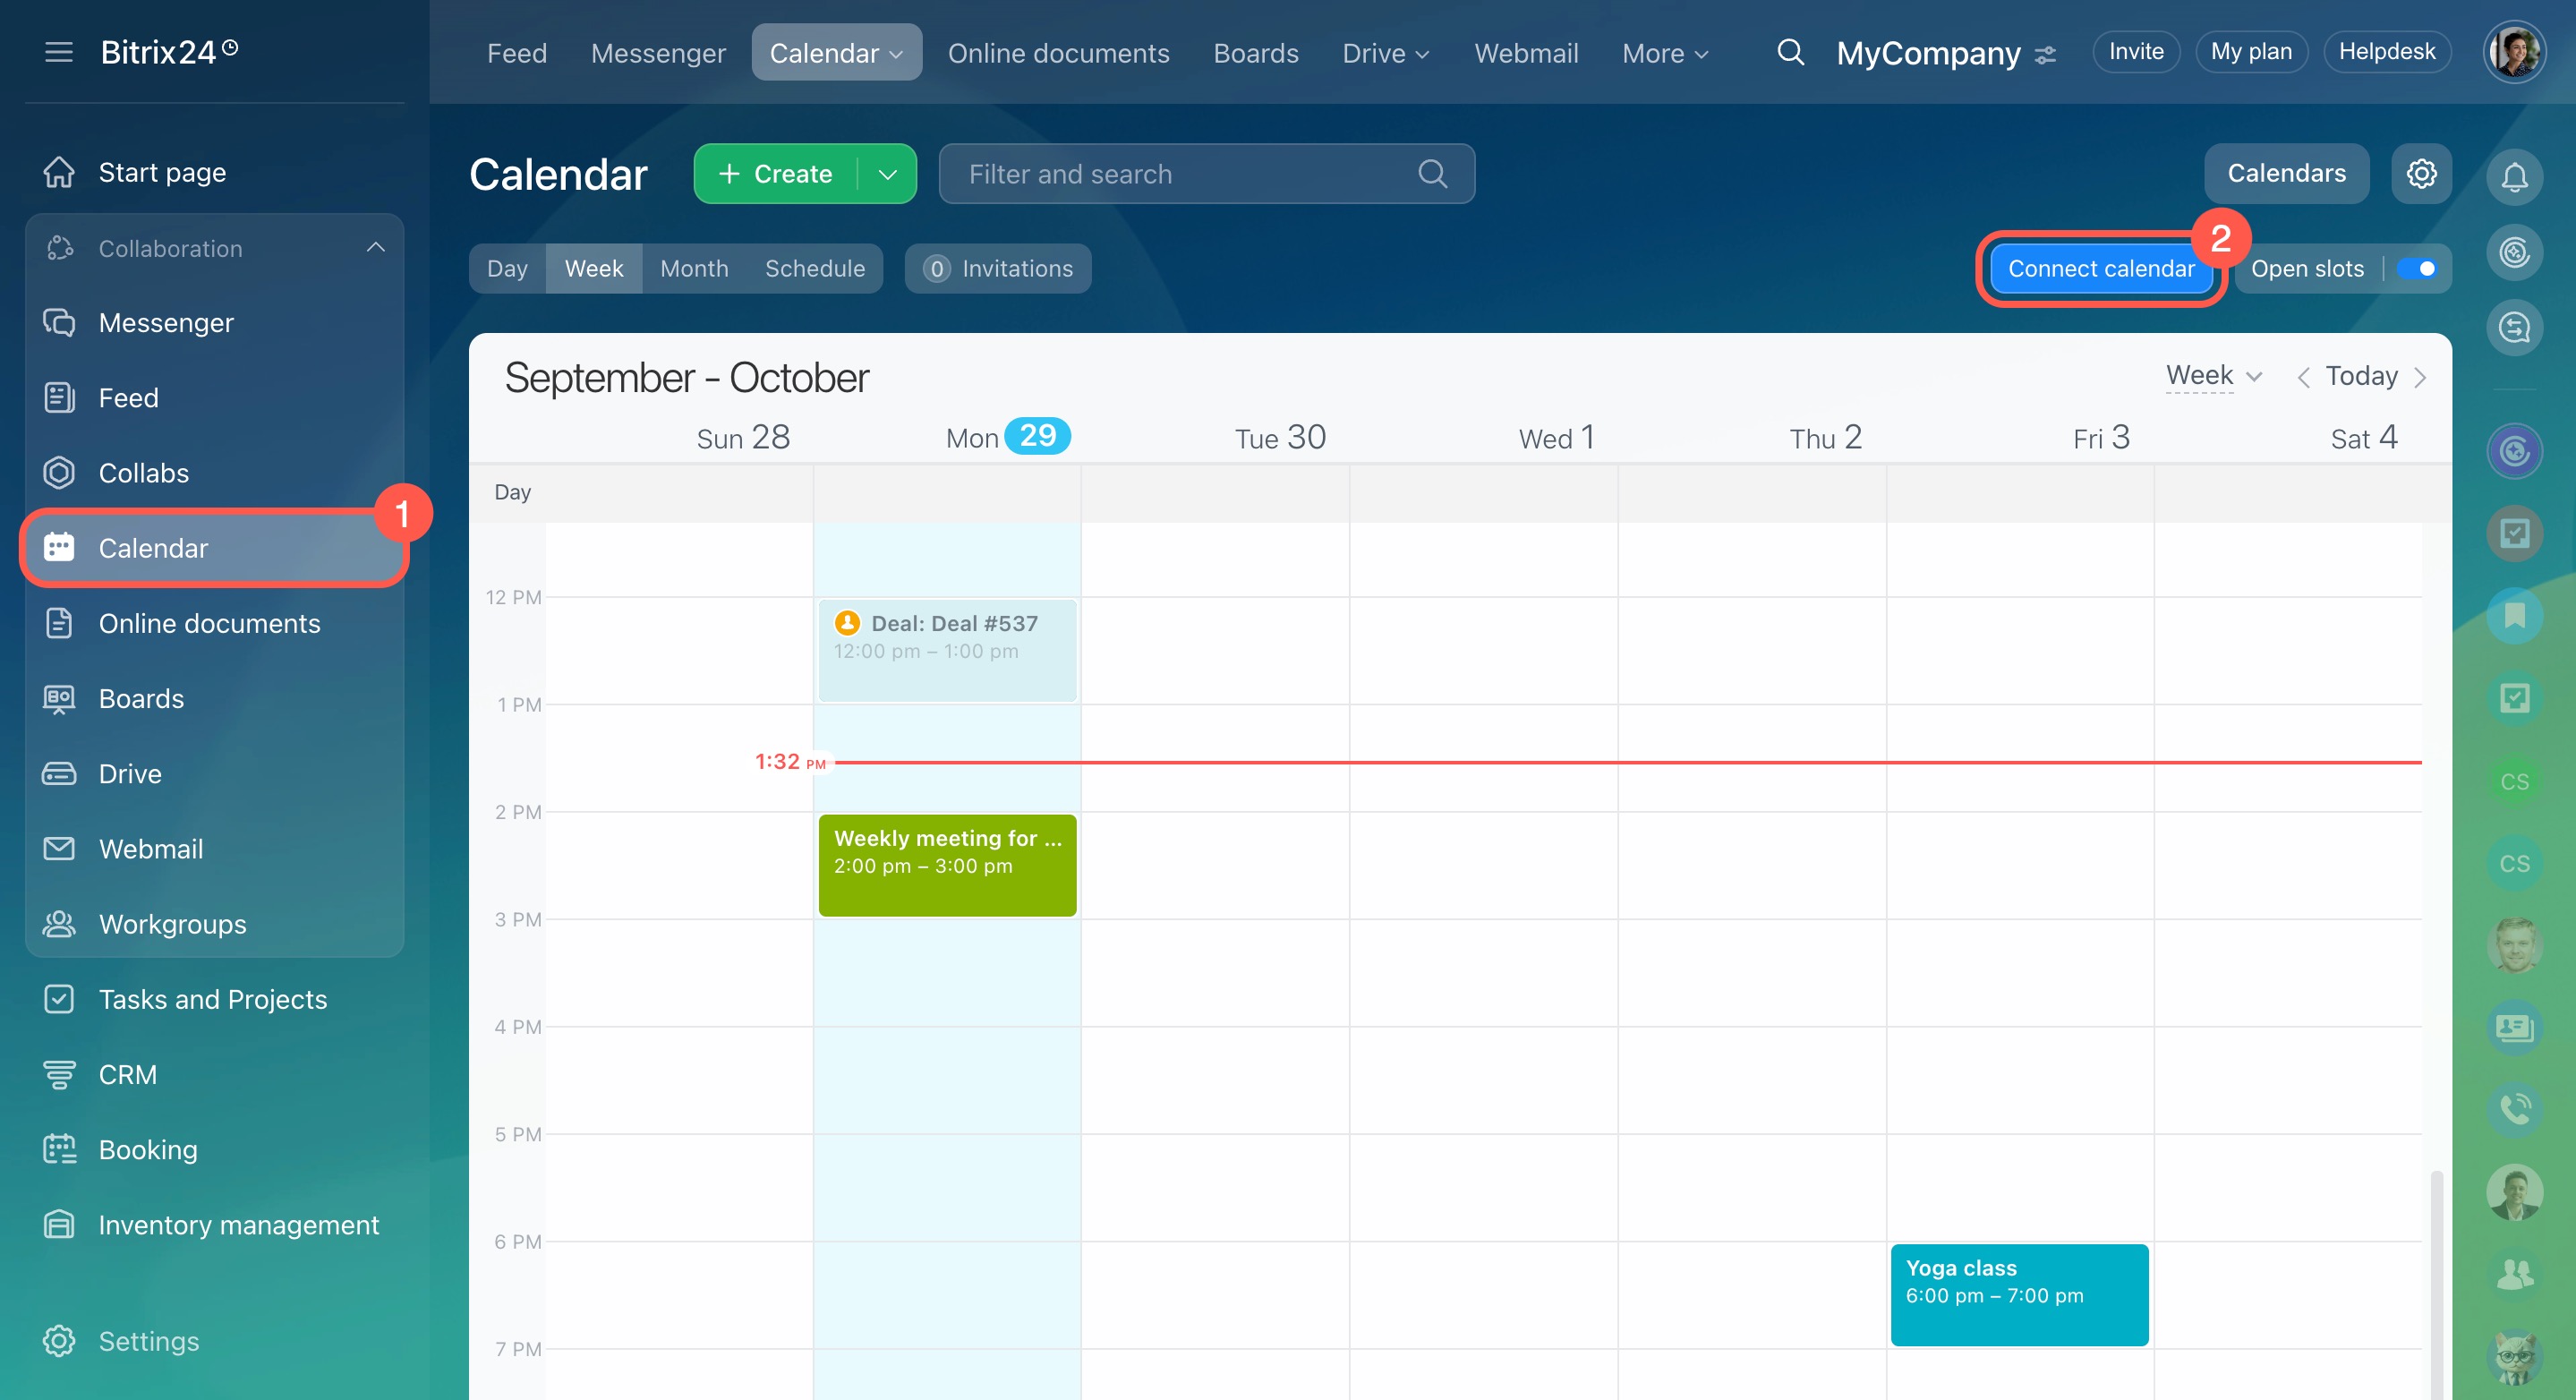Open Inventory management sidebar item
2576x1400 pixels.
click(238, 1225)
